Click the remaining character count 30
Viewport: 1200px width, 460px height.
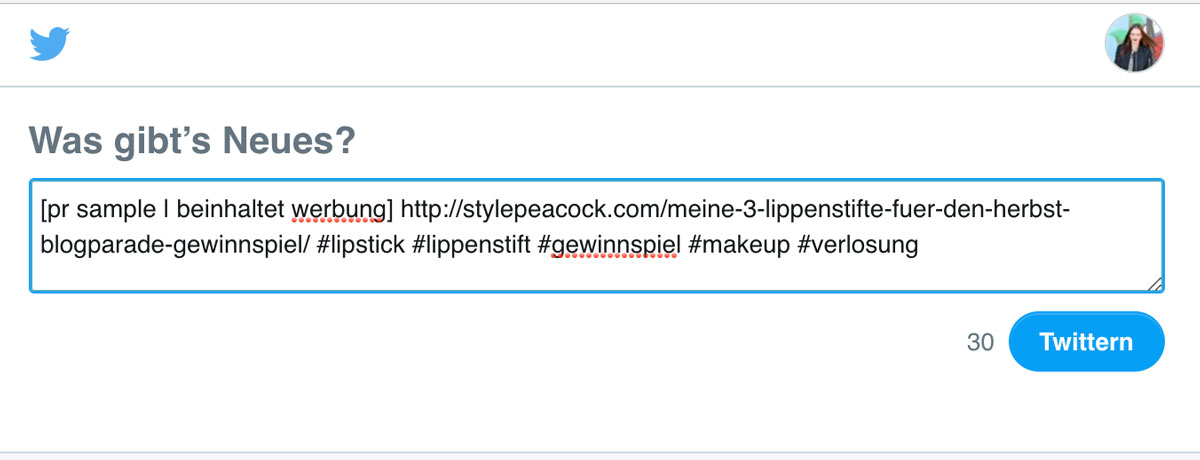[x=980, y=343]
